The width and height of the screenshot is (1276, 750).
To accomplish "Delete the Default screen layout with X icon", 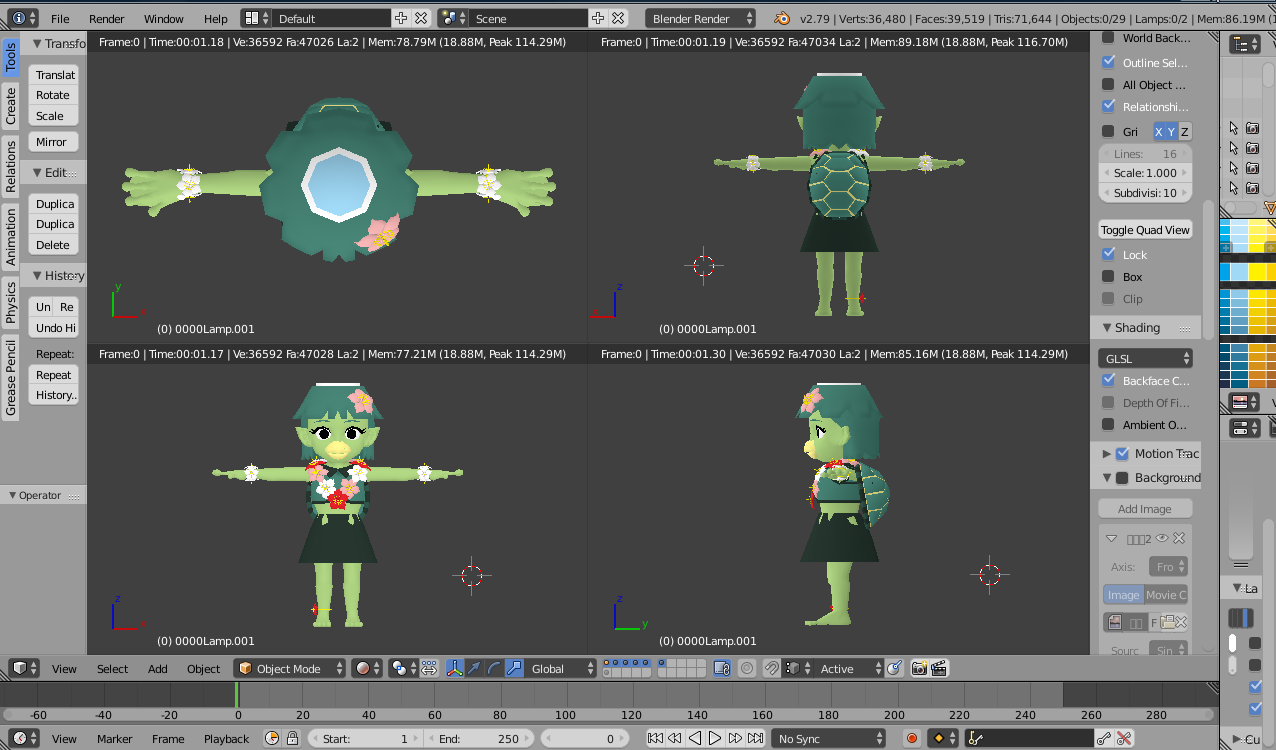I will (421, 18).
